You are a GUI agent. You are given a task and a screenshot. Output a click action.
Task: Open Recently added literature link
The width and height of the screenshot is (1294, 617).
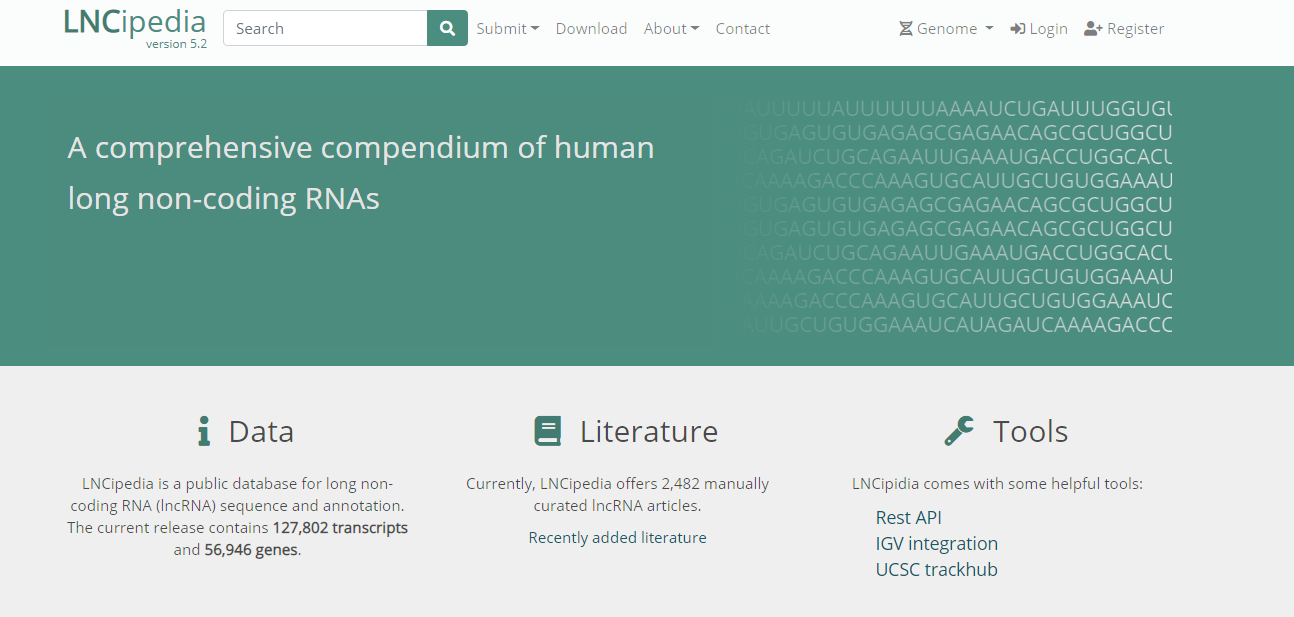[618, 538]
